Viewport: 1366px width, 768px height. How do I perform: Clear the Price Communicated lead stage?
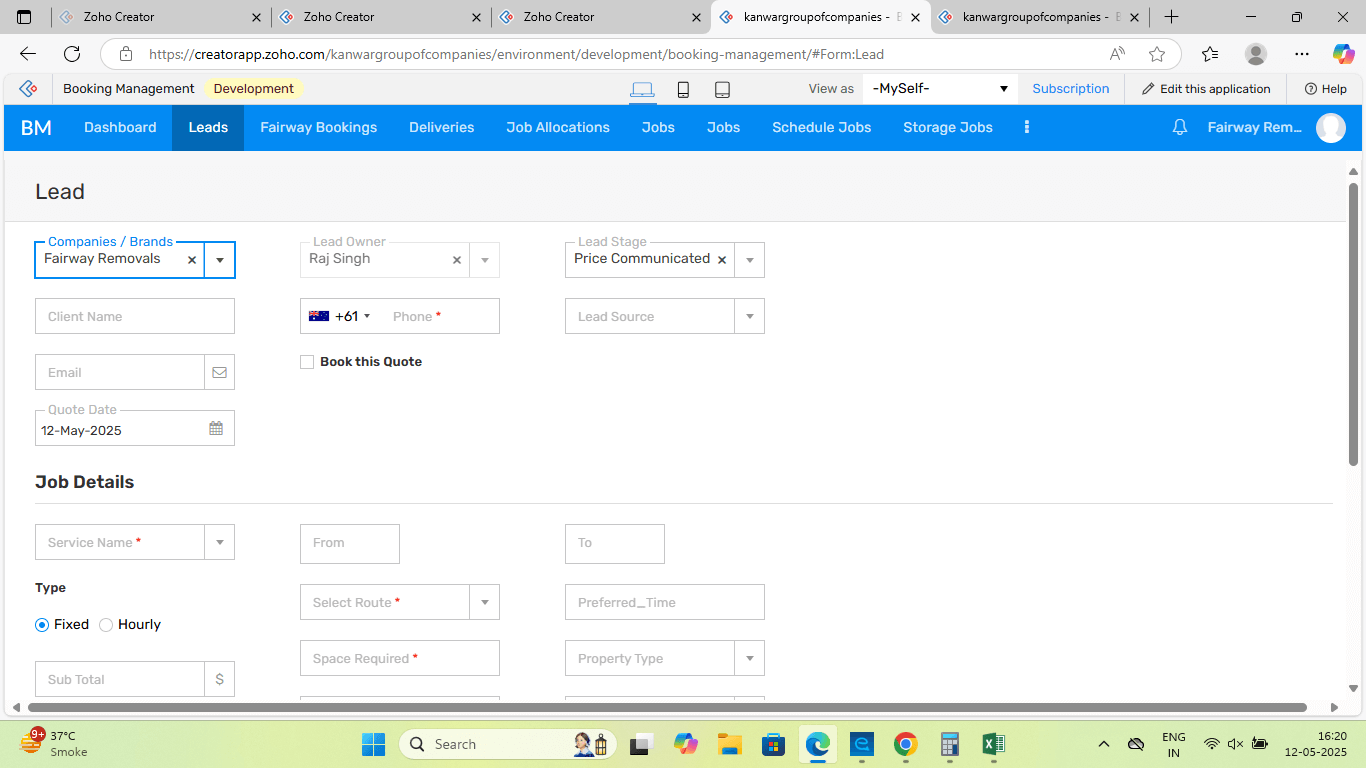pyautogui.click(x=722, y=260)
